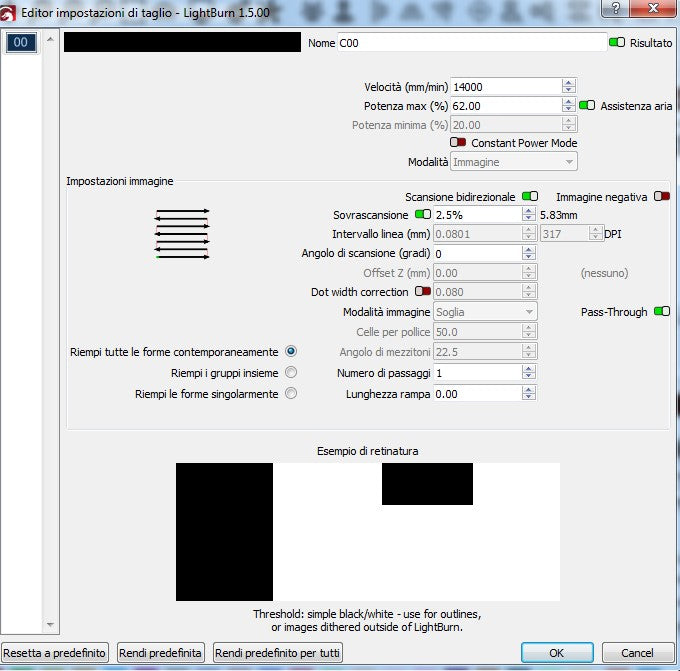Click Resetta a predefinito button
The height and width of the screenshot is (671, 680).
click(x=55, y=653)
